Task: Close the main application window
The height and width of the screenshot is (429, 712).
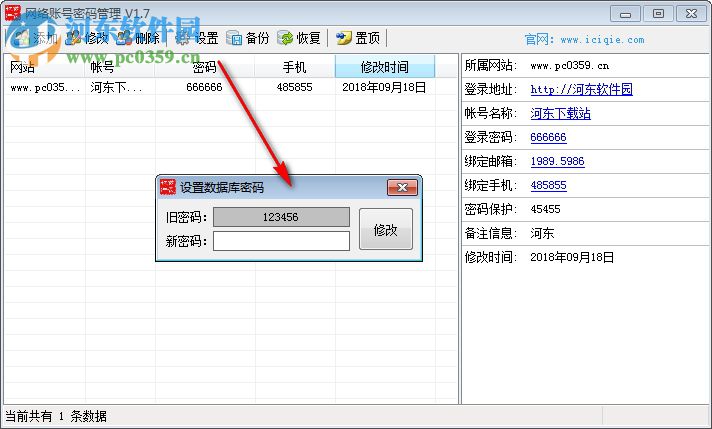Action: coord(691,14)
